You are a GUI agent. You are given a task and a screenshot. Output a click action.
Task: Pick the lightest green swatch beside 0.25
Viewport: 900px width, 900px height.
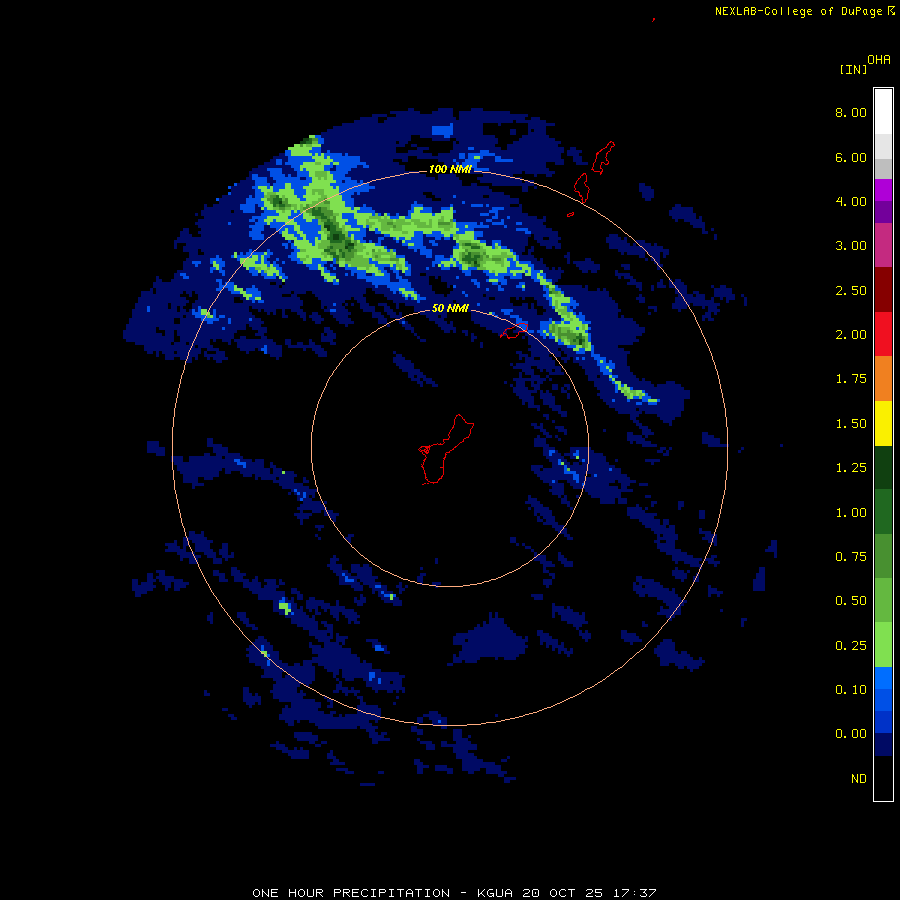(883, 645)
